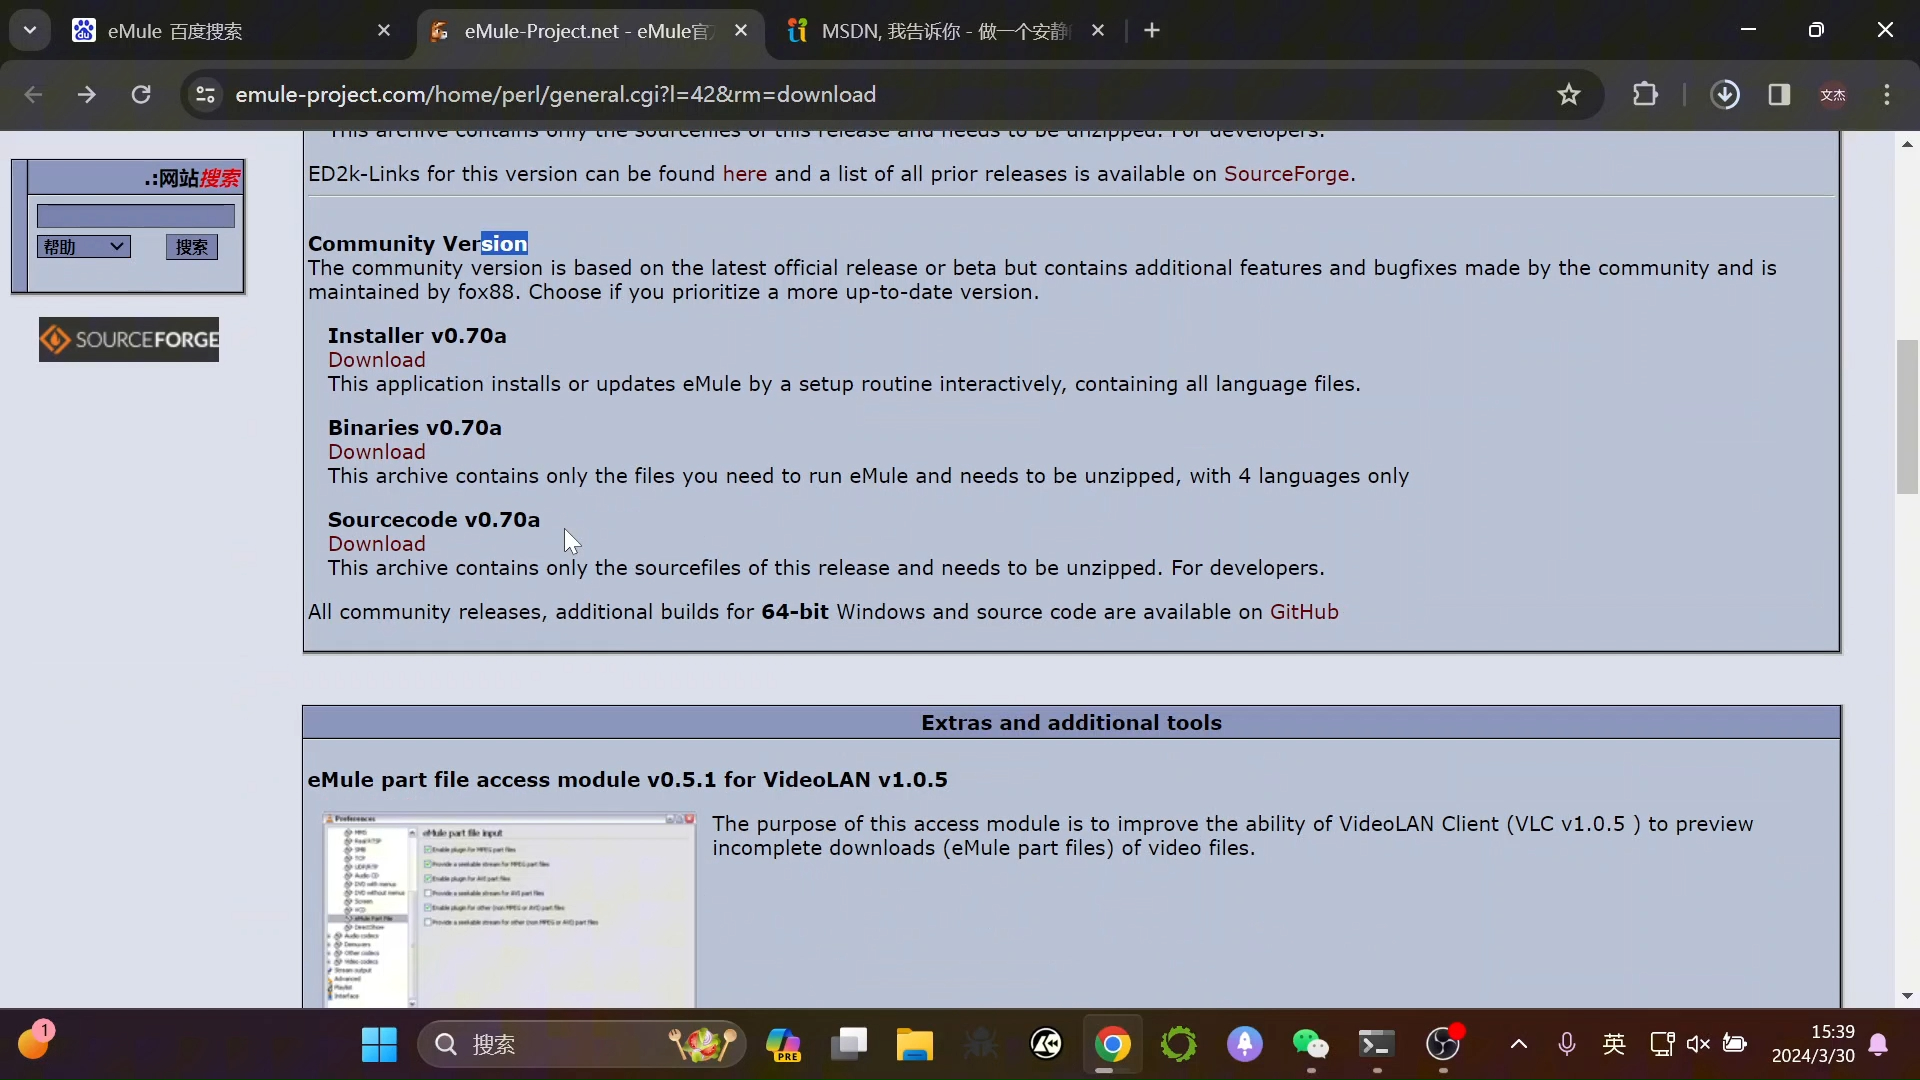Click the site search text field
This screenshot has height=1080, width=1920.
[x=136, y=215]
